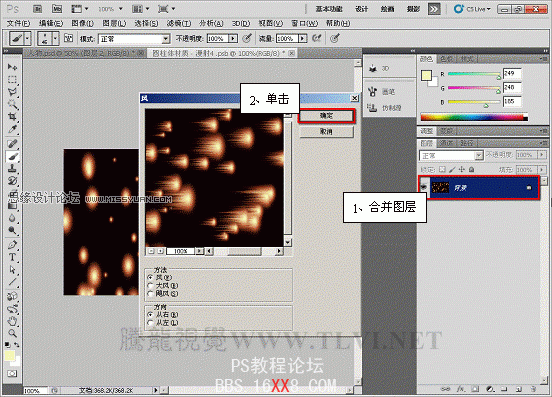Open the 仿制源 clone source panel icon
552x397 pixels.
click(372, 107)
